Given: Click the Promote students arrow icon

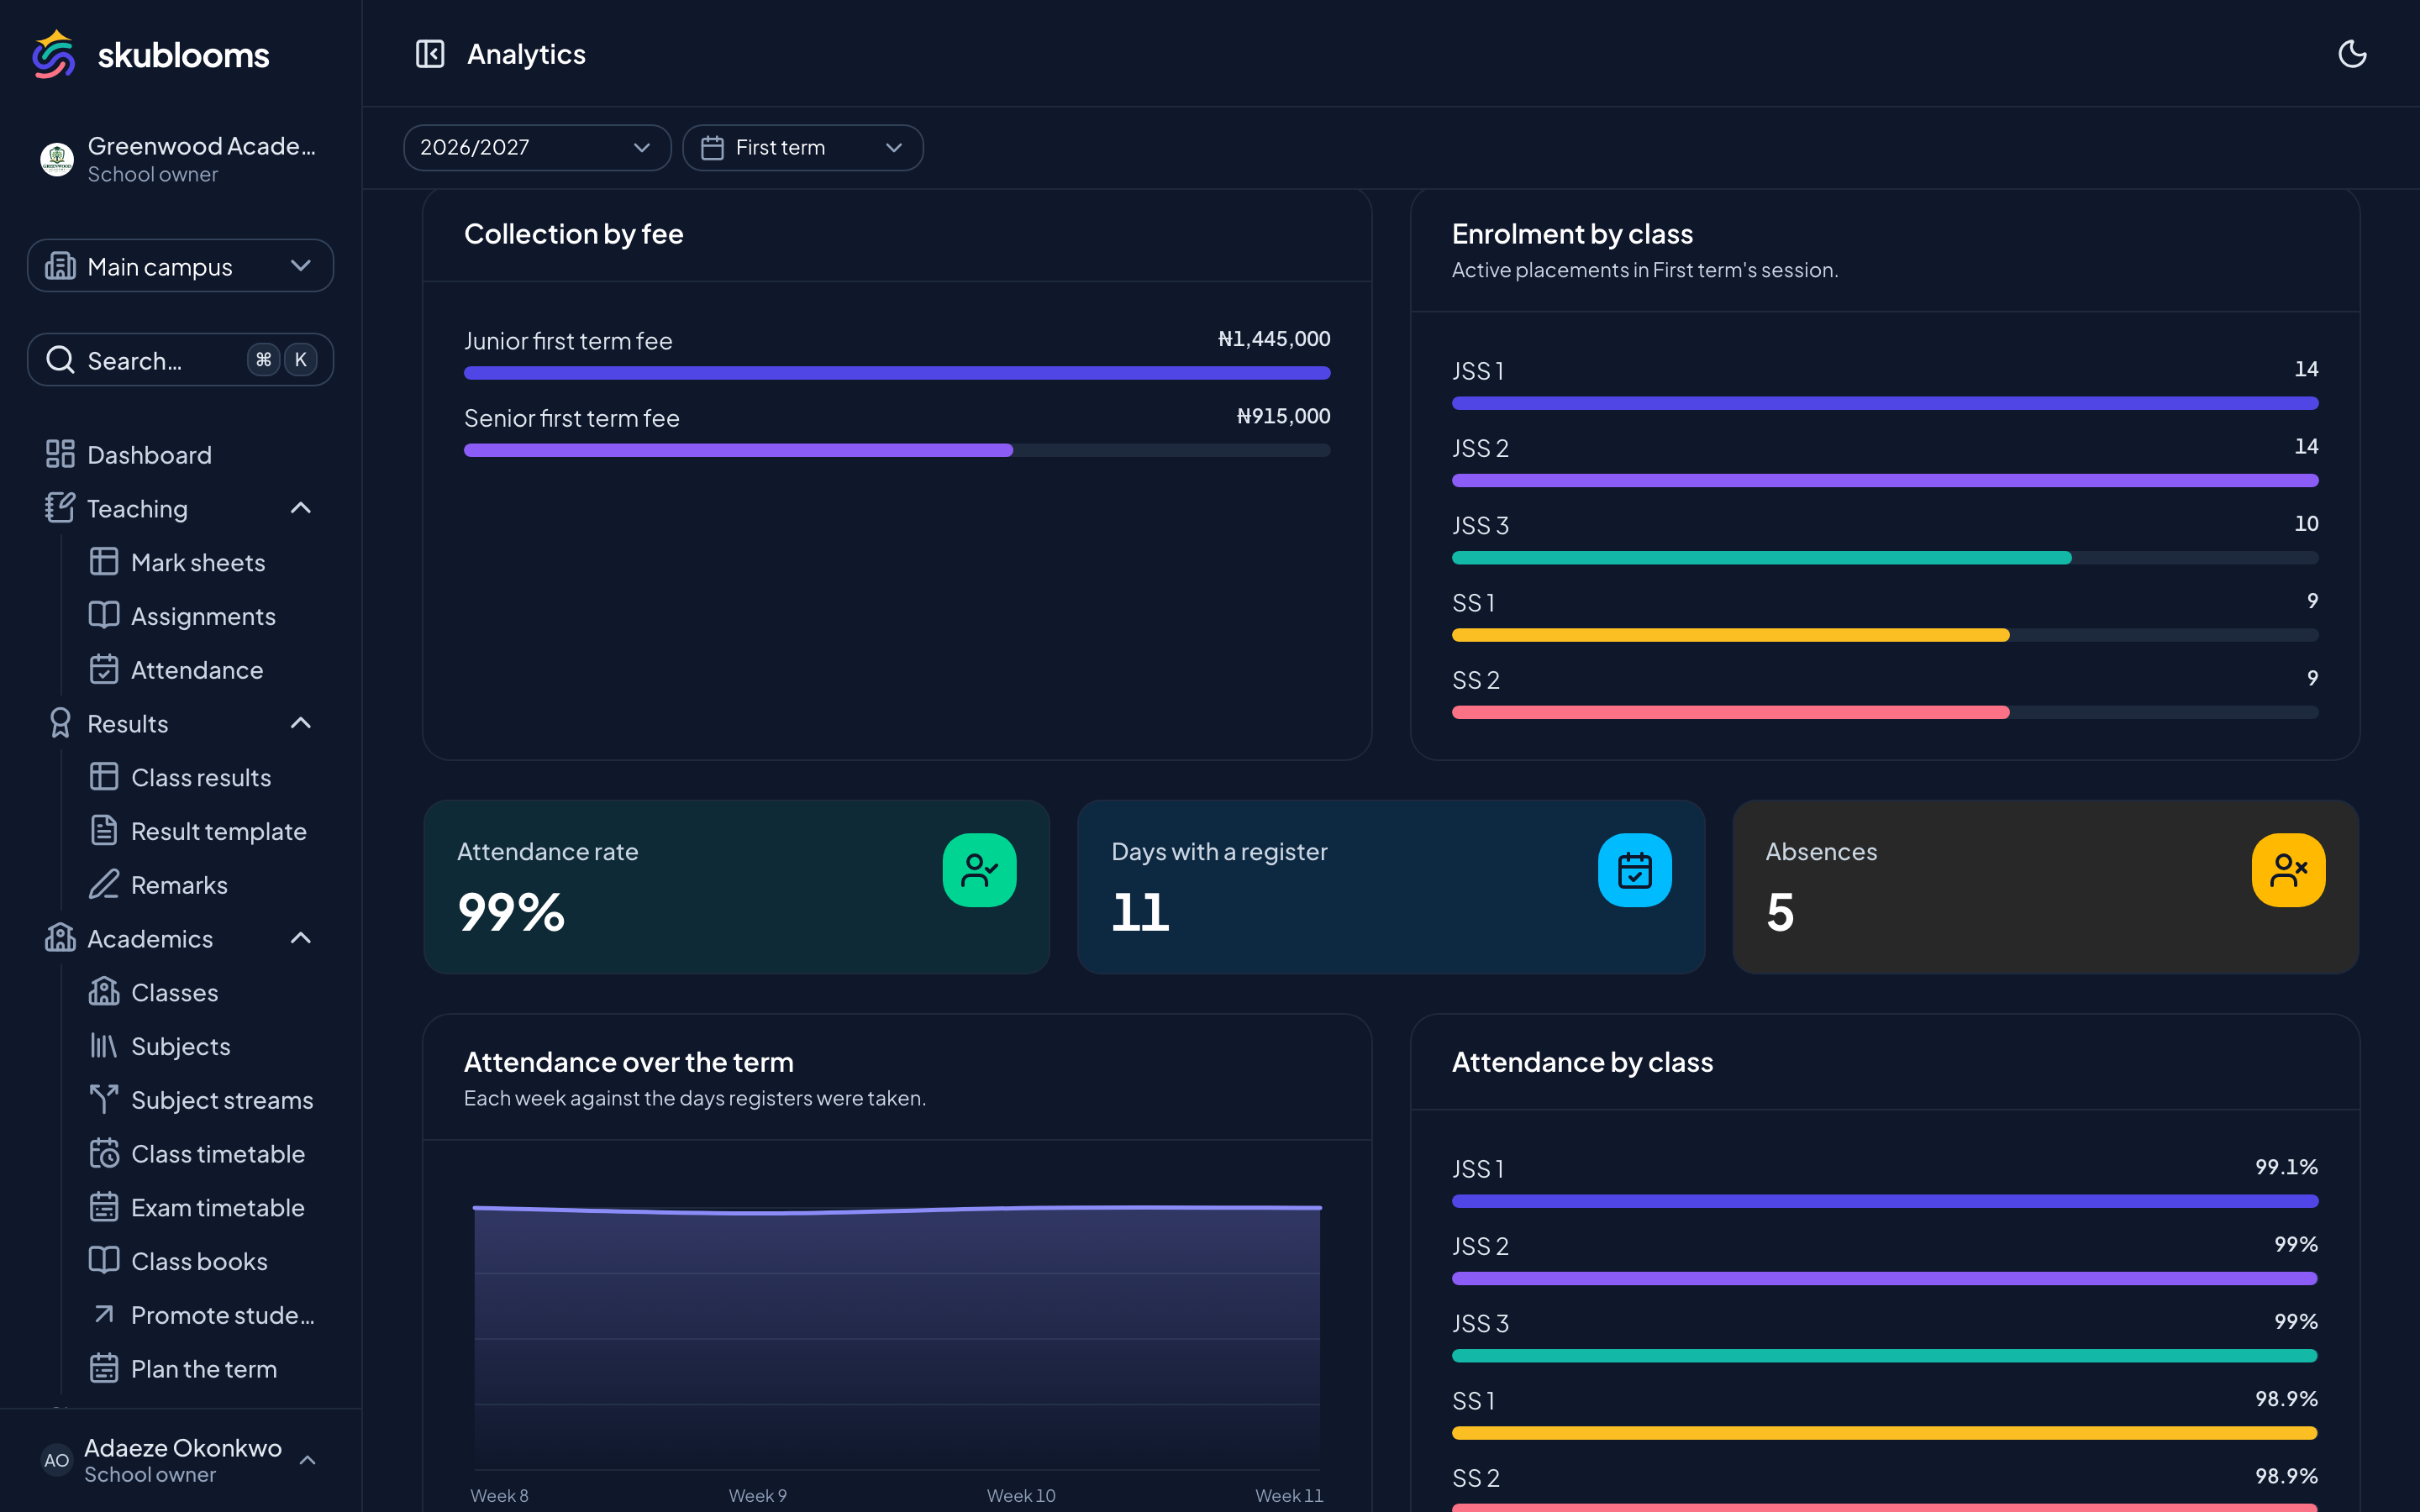Looking at the screenshot, I should (x=104, y=1314).
